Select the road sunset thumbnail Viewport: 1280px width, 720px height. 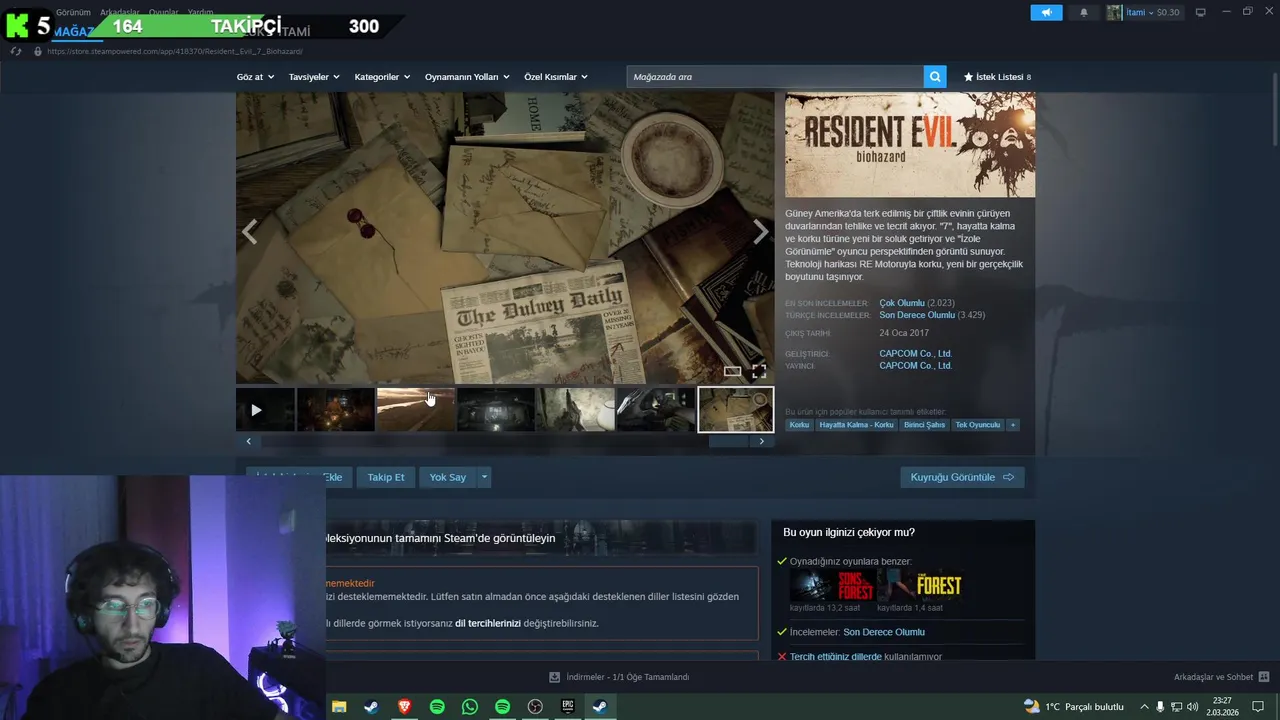[x=415, y=410]
